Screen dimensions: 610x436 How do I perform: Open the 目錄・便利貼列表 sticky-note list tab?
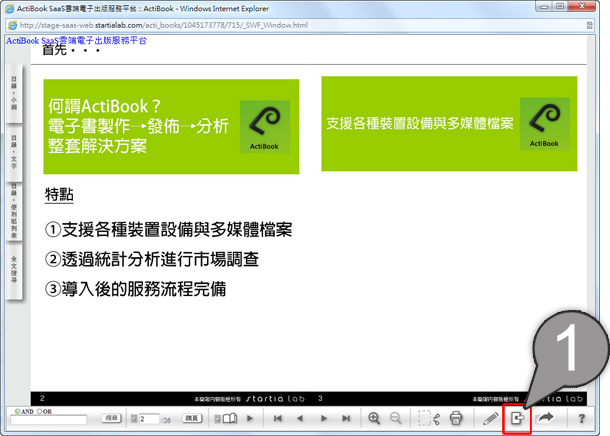pos(14,210)
